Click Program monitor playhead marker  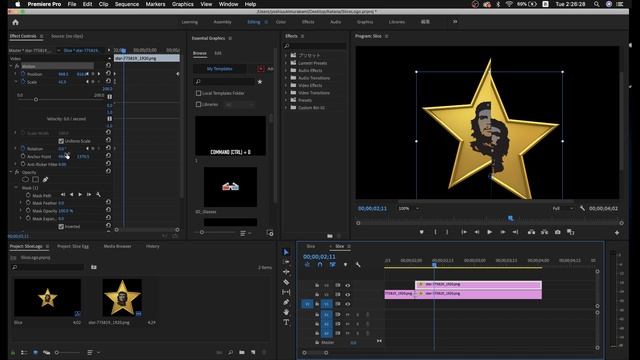[510, 218]
